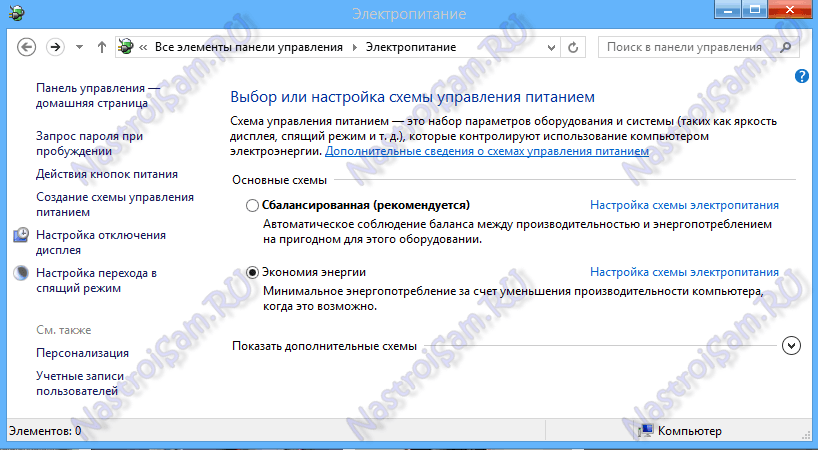
Task: Select the Сбалансированная power plan
Action: 252,206
